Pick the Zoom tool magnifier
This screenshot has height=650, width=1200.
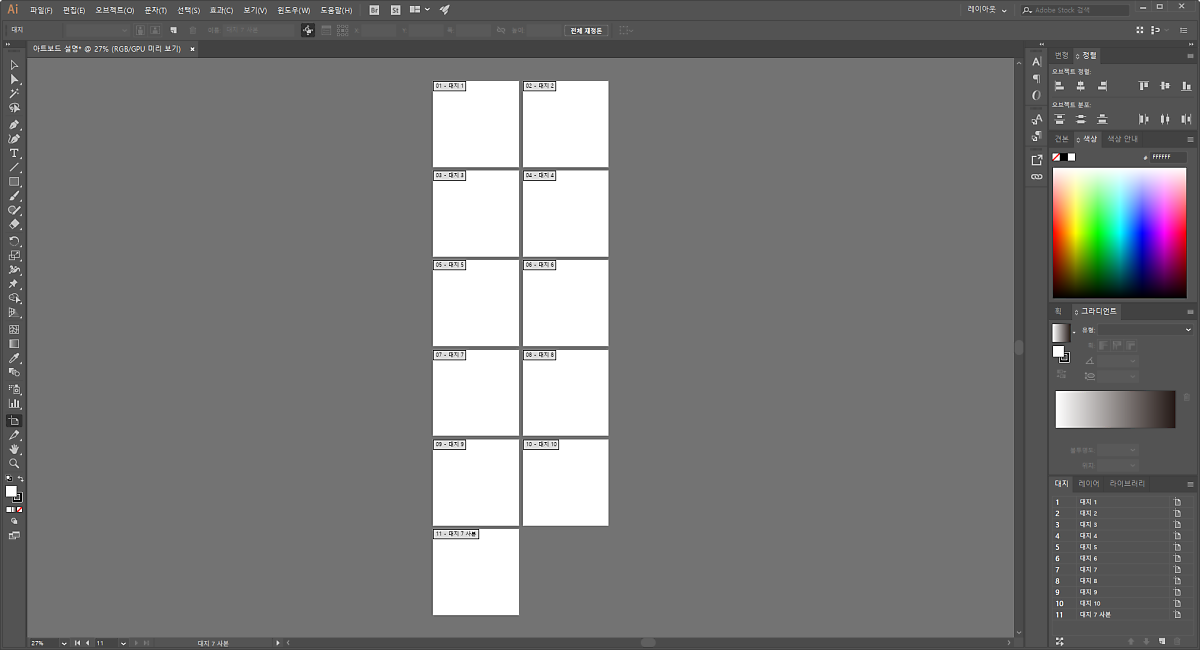pos(14,464)
